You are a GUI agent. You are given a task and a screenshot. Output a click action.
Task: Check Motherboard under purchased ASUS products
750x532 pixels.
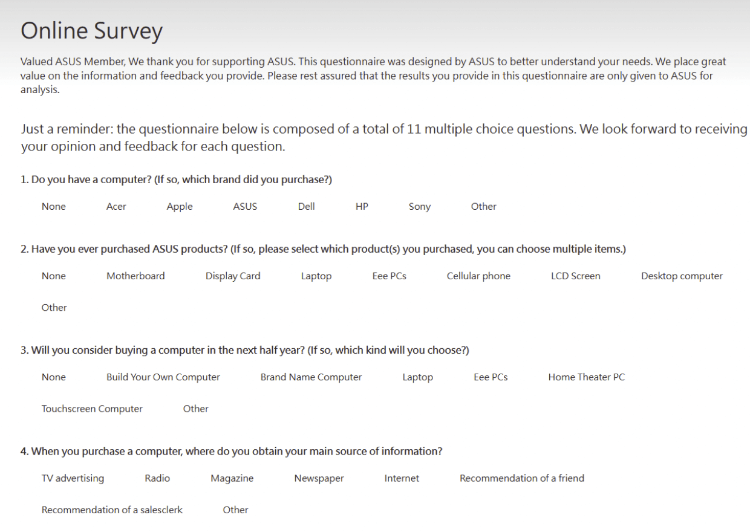point(135,276)
